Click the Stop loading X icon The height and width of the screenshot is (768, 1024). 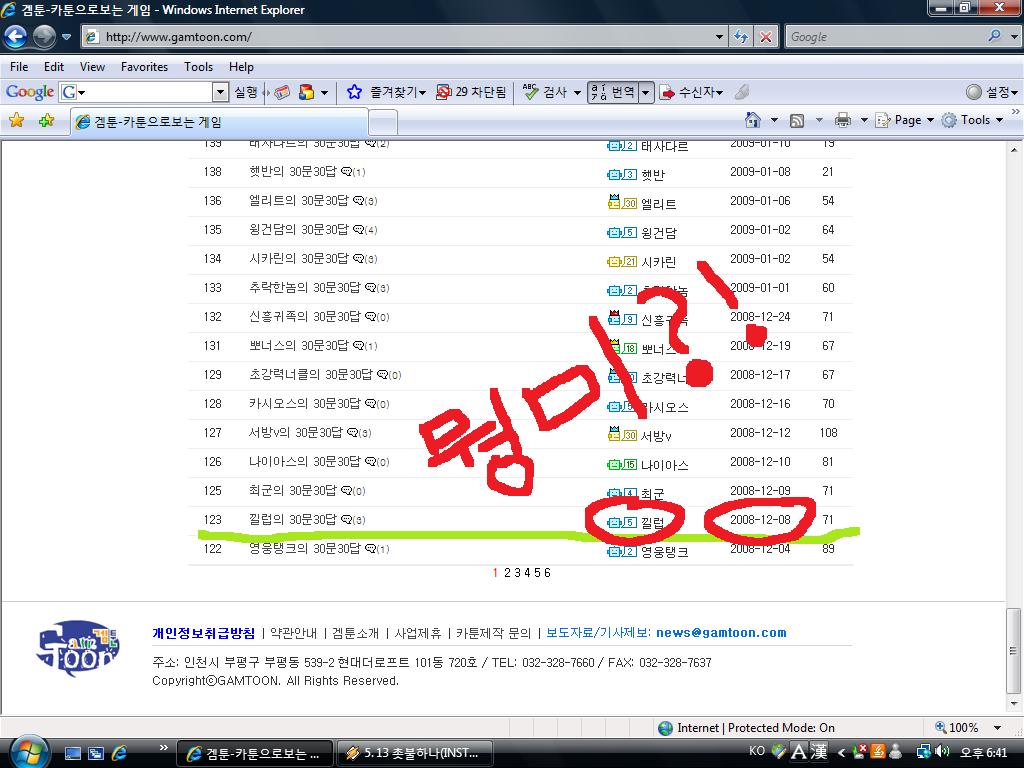click(765, 37)
